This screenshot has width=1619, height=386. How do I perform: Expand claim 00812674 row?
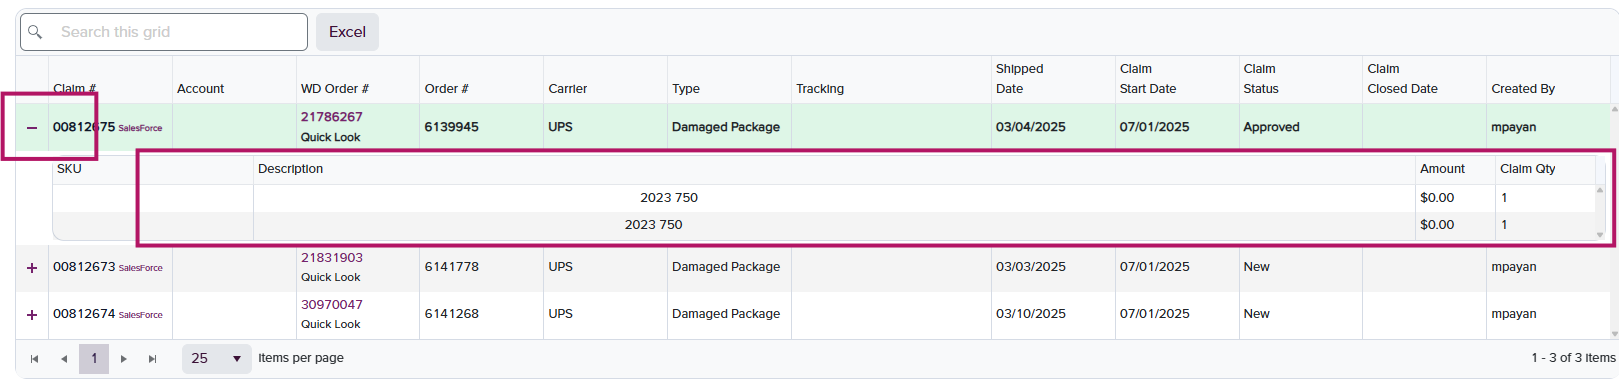32,315
